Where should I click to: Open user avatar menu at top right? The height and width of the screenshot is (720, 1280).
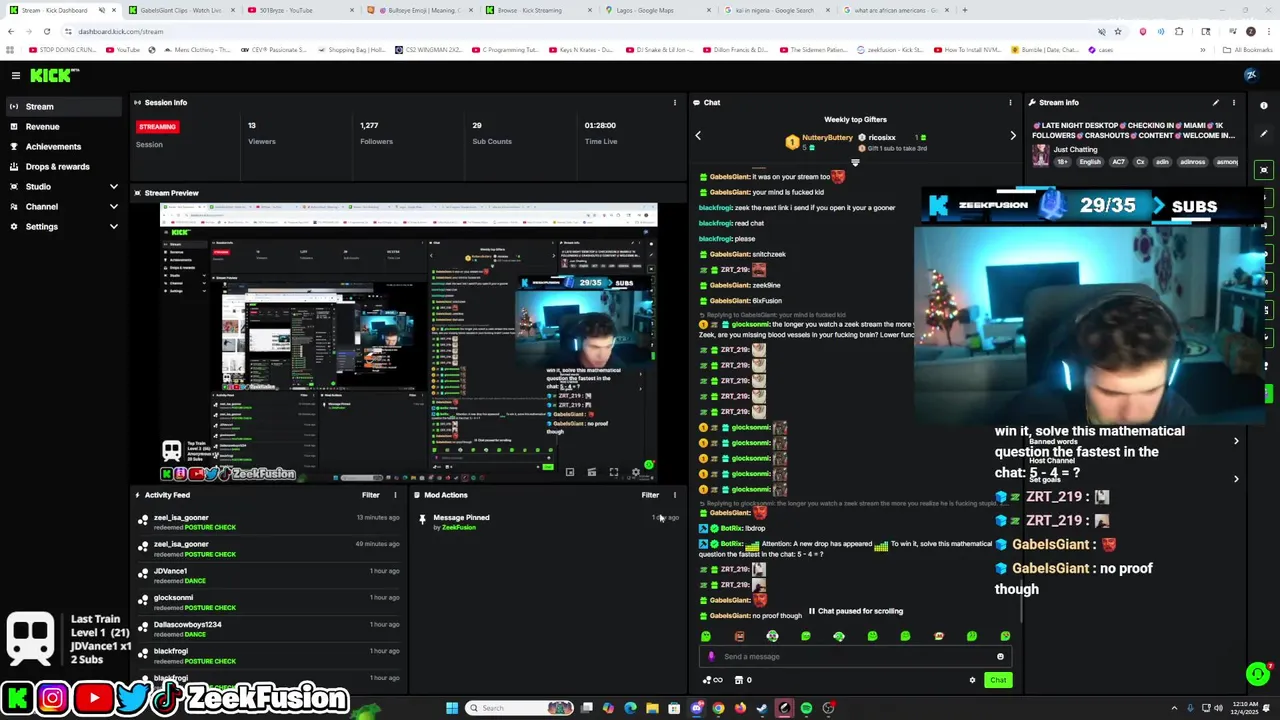point(1250,75)
